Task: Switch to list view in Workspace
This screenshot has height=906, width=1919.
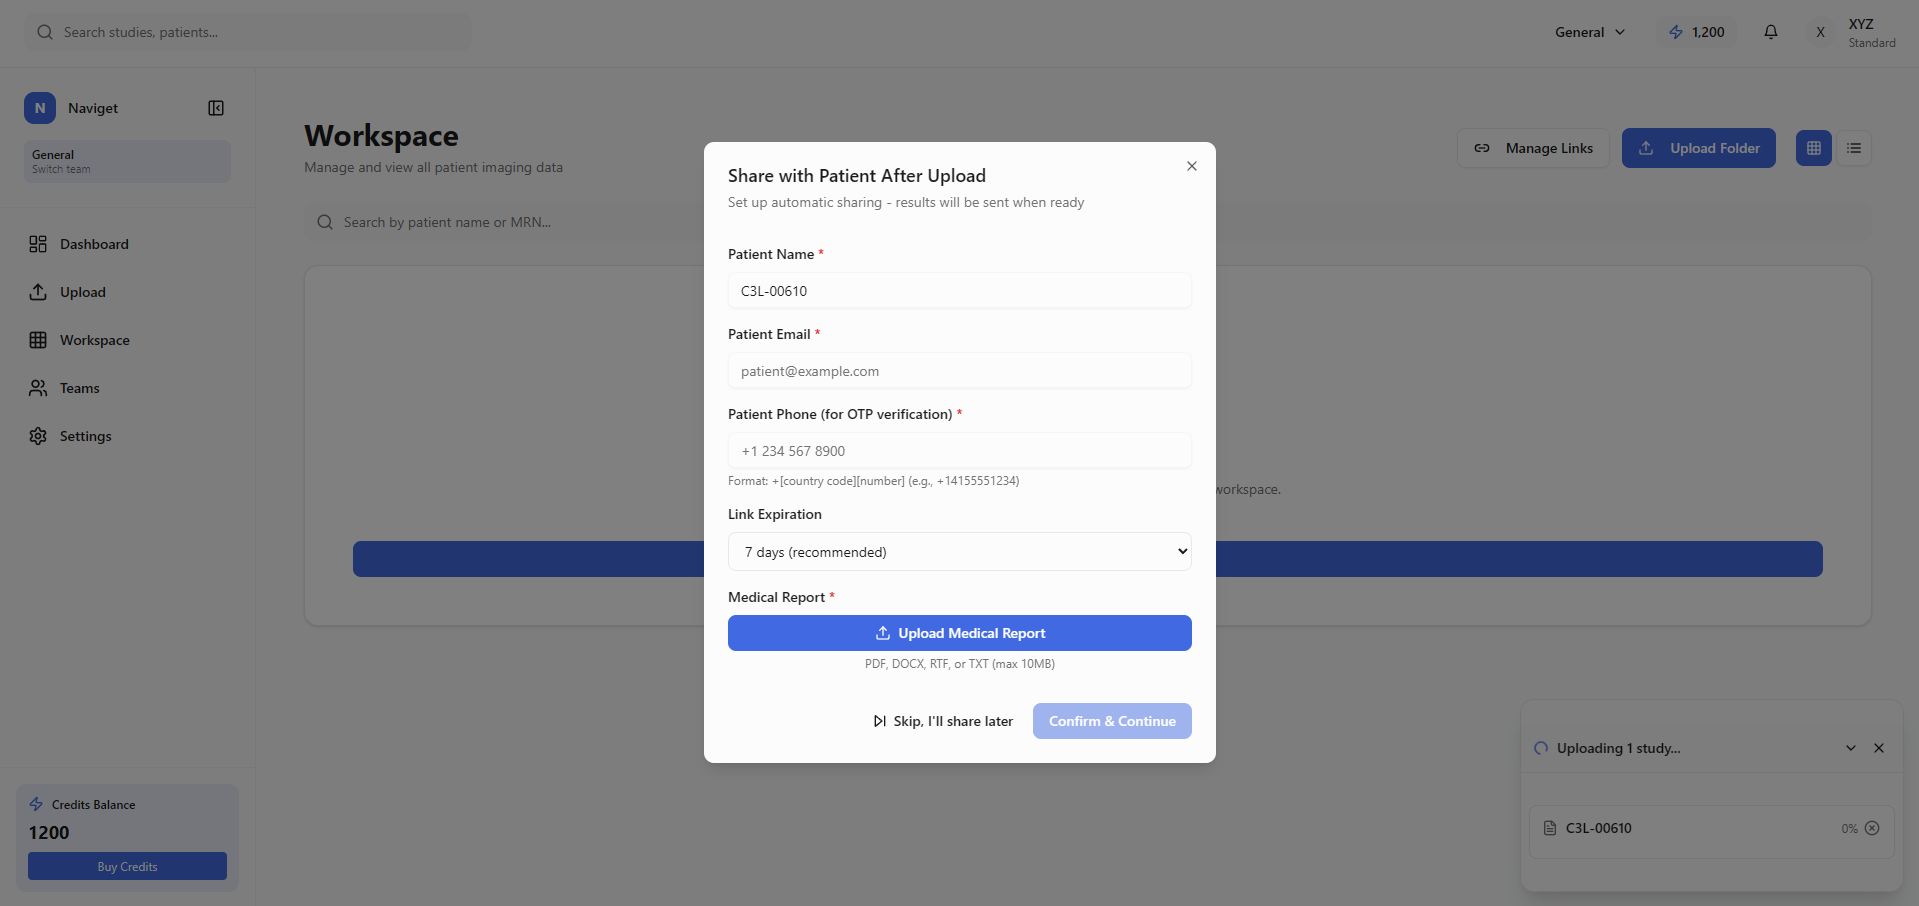Action: pyautogui.click(x=1852, y=147)
